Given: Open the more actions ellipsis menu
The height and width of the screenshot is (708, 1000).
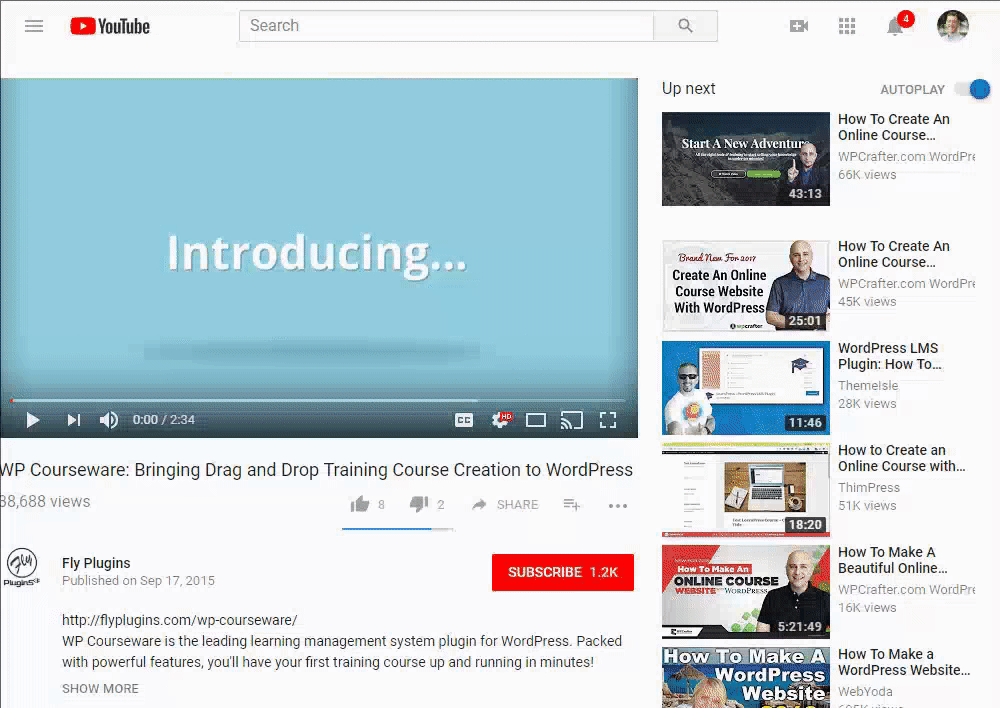Looking at the screenshot, I should (x=617, y=505).
